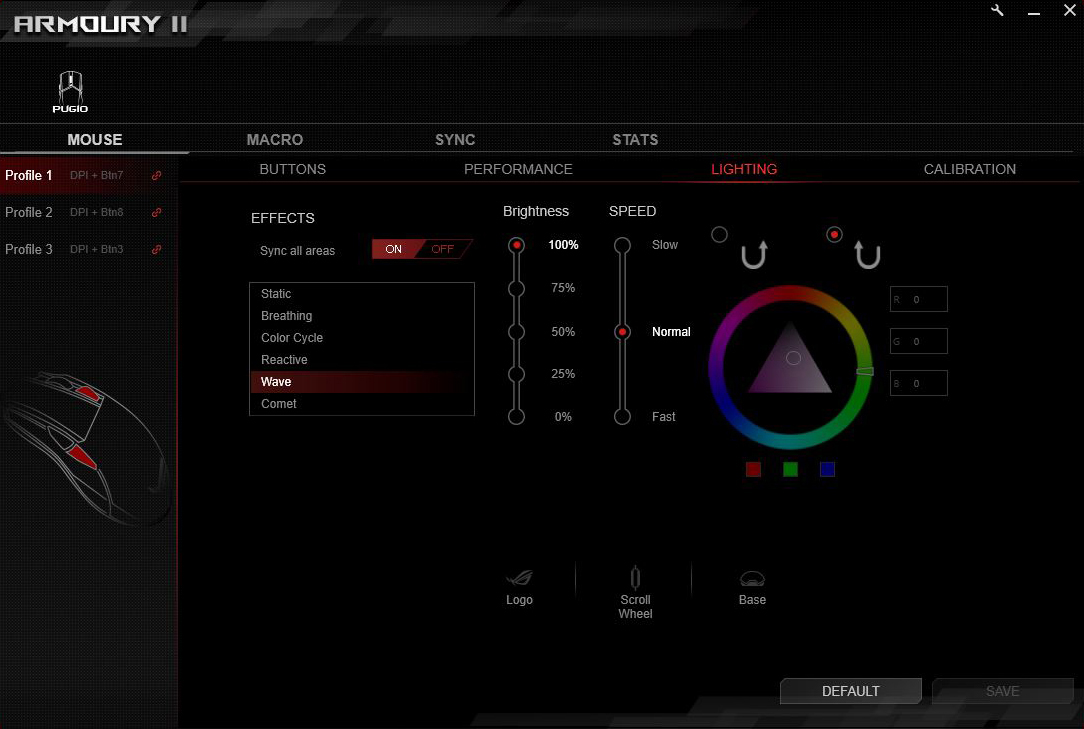Open settings via the wrench icon

pyautogui.click(x=997, y=10)
